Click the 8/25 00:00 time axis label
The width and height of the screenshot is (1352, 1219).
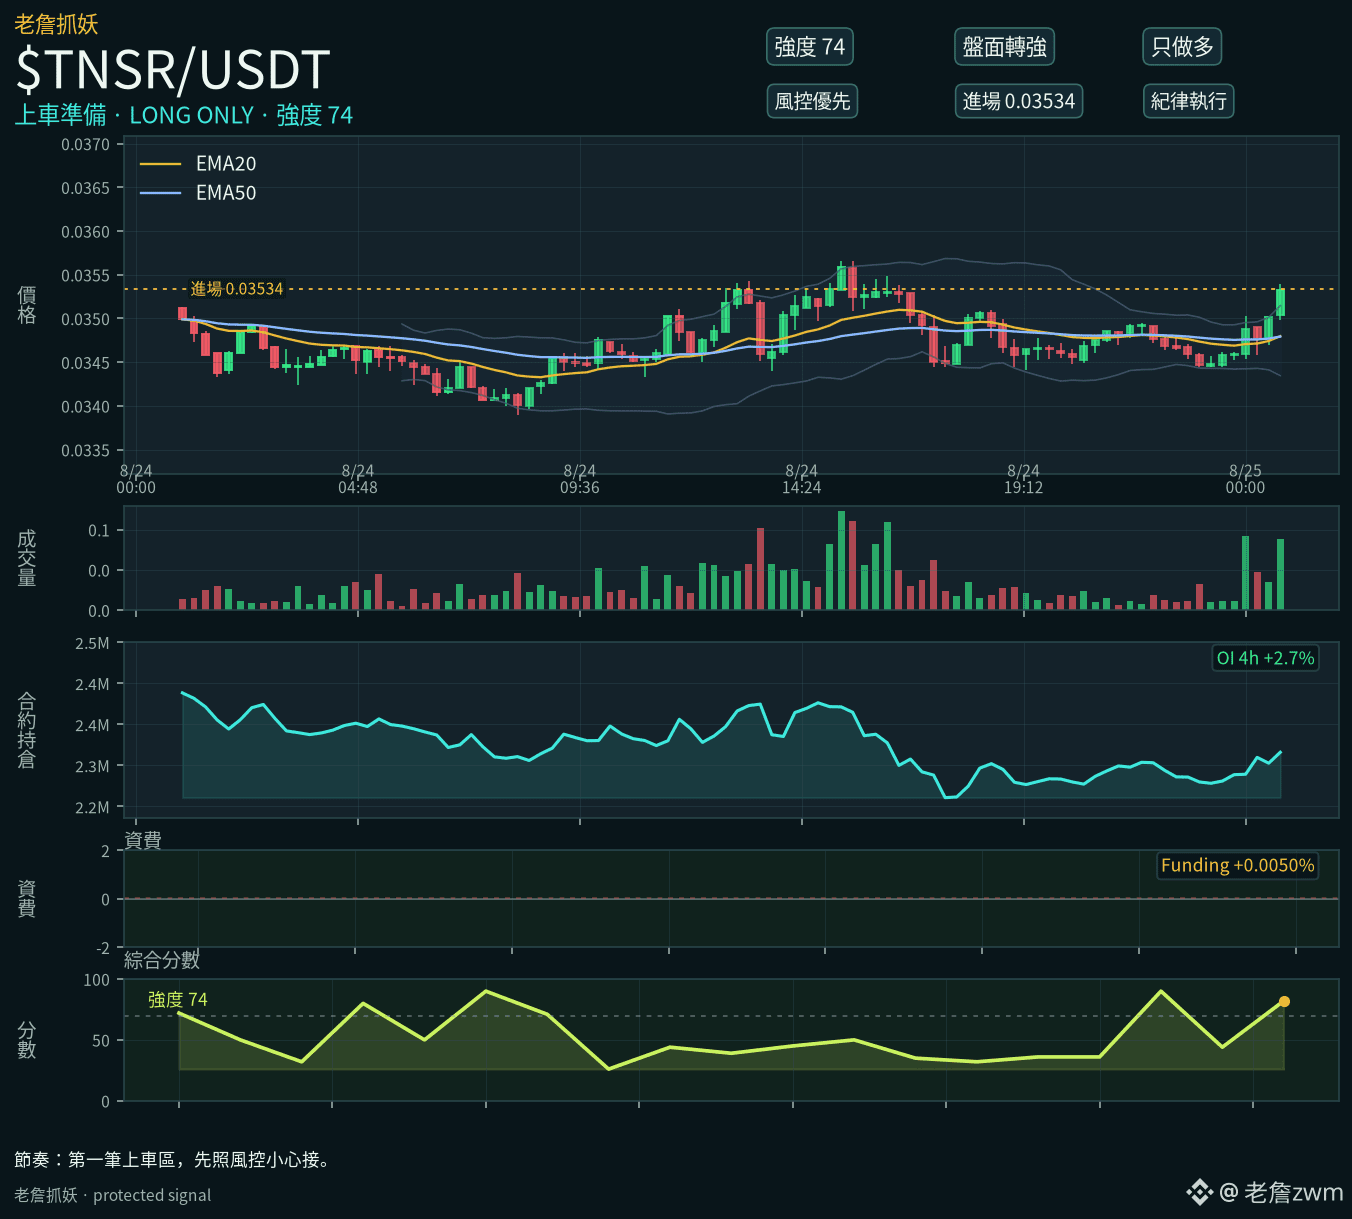click(x=1245, y=479)
